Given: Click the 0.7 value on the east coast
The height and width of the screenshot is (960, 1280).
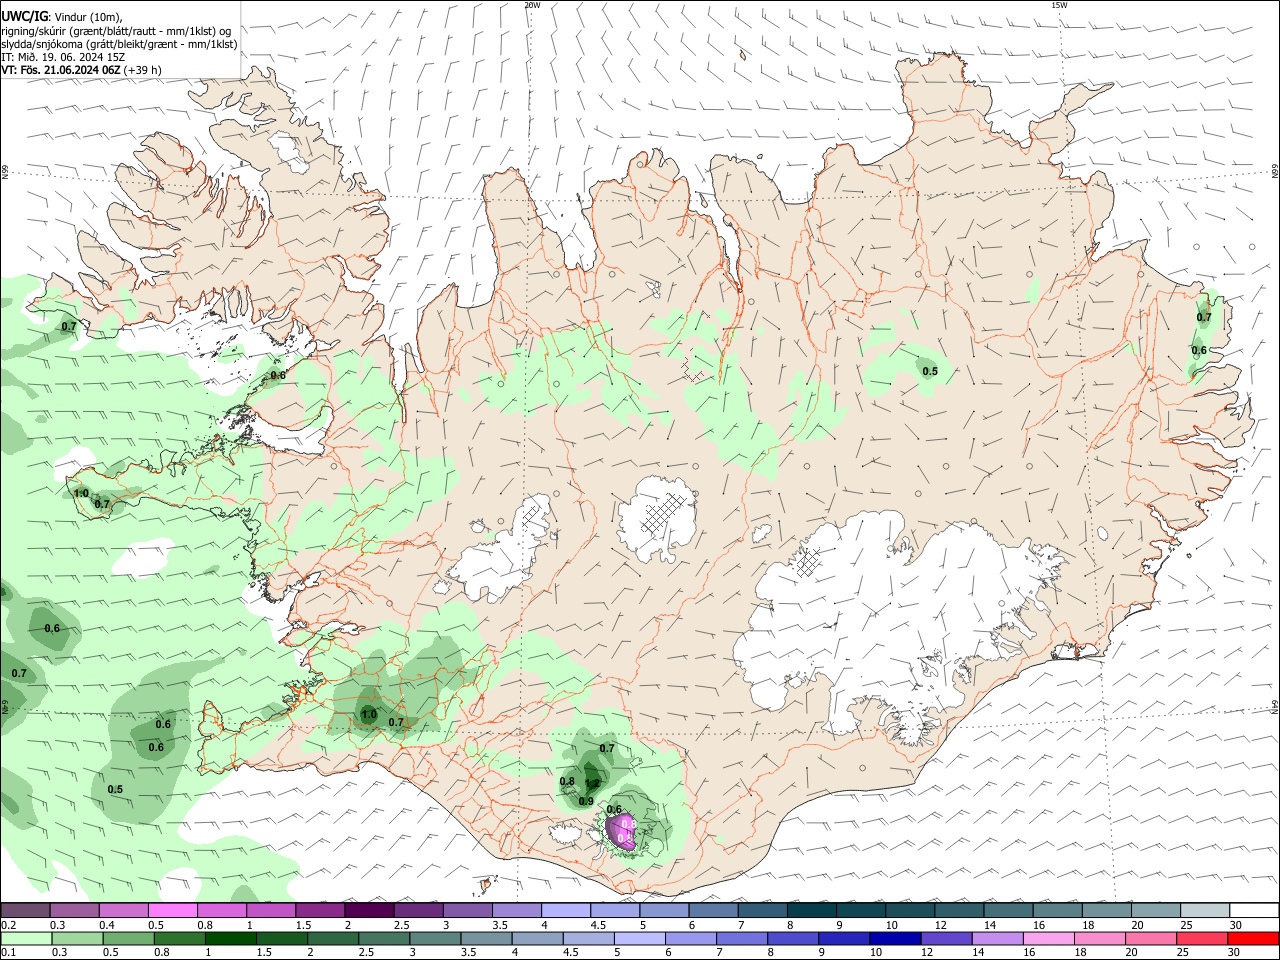Looking at the screenshot, I should [x=1204, y=317].
